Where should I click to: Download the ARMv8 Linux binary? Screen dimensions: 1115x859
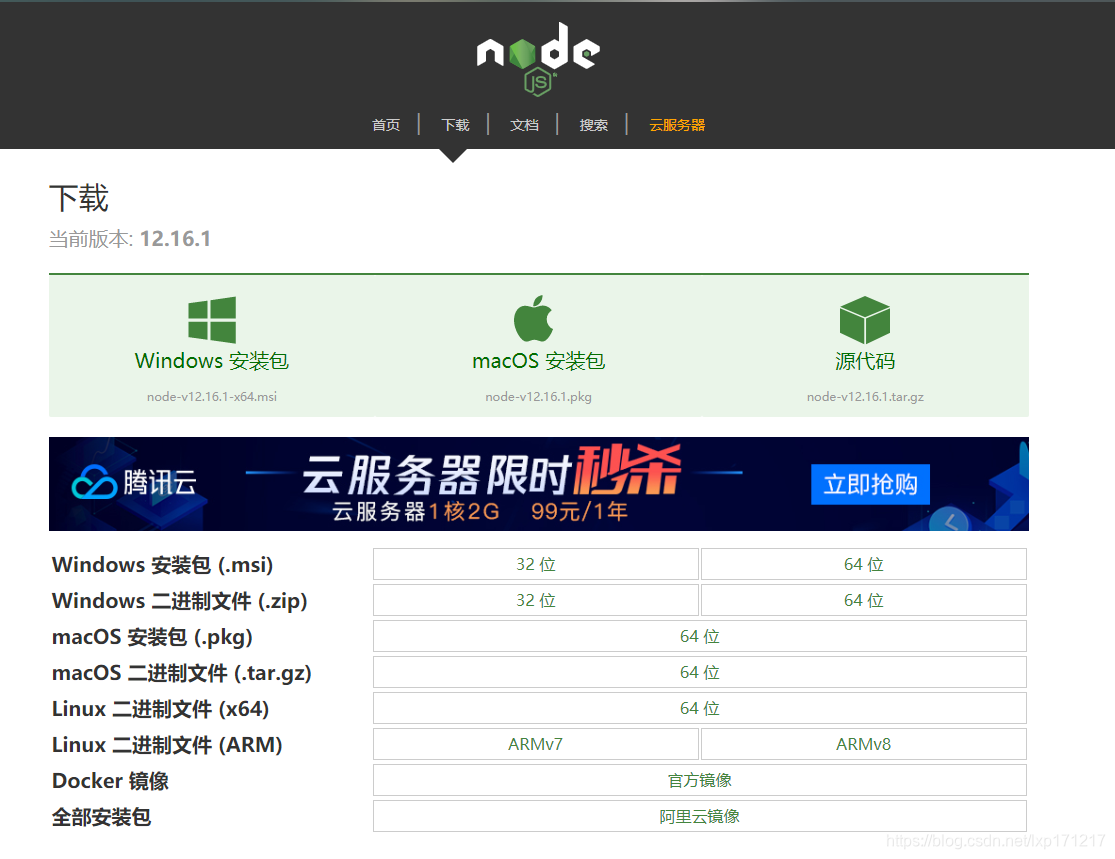coord(863,745)
